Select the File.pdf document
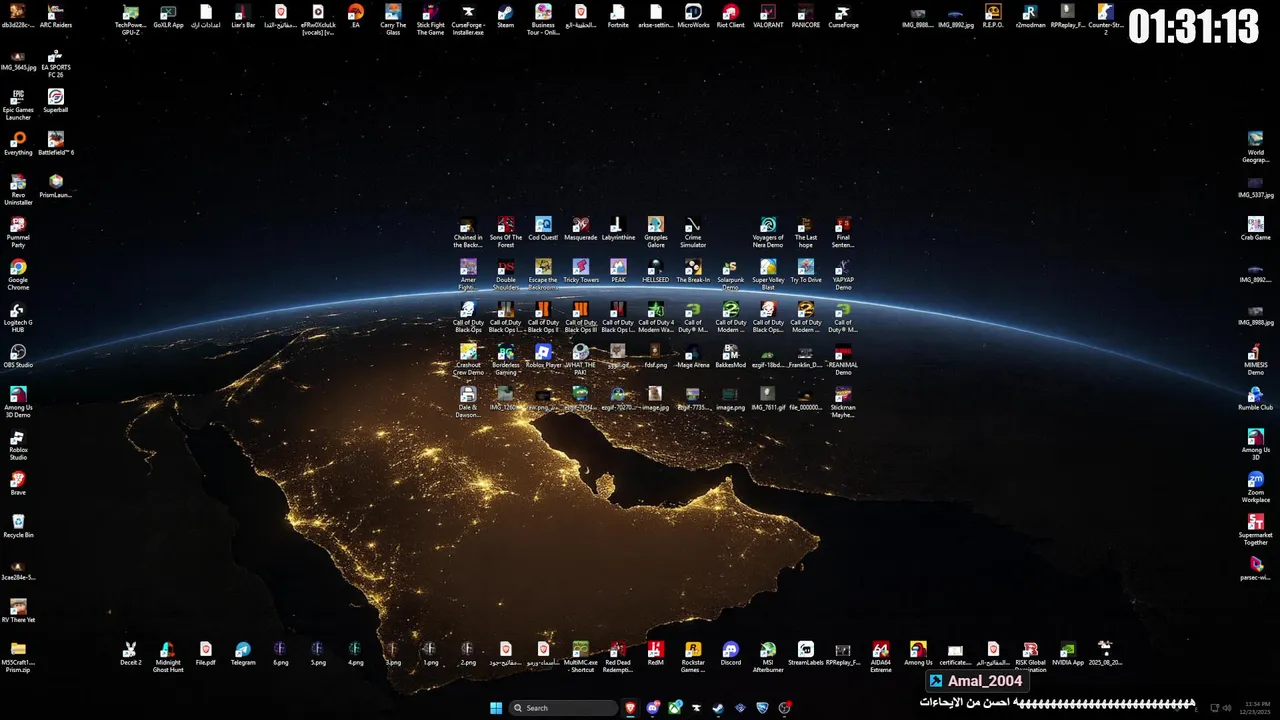Viewport: 1280px width, 720px height. (x=205, y=654)
